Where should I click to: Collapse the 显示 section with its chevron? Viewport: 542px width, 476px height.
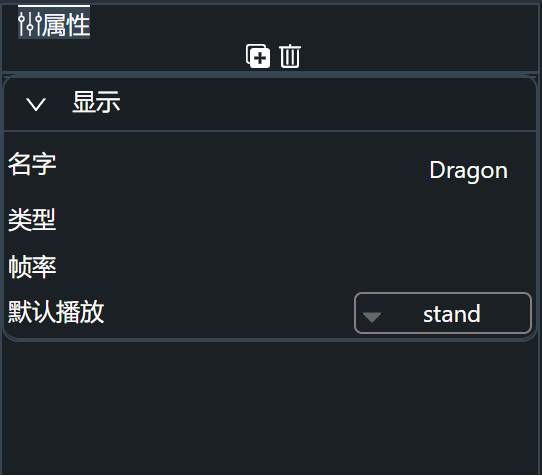click(x=36, y=104)
